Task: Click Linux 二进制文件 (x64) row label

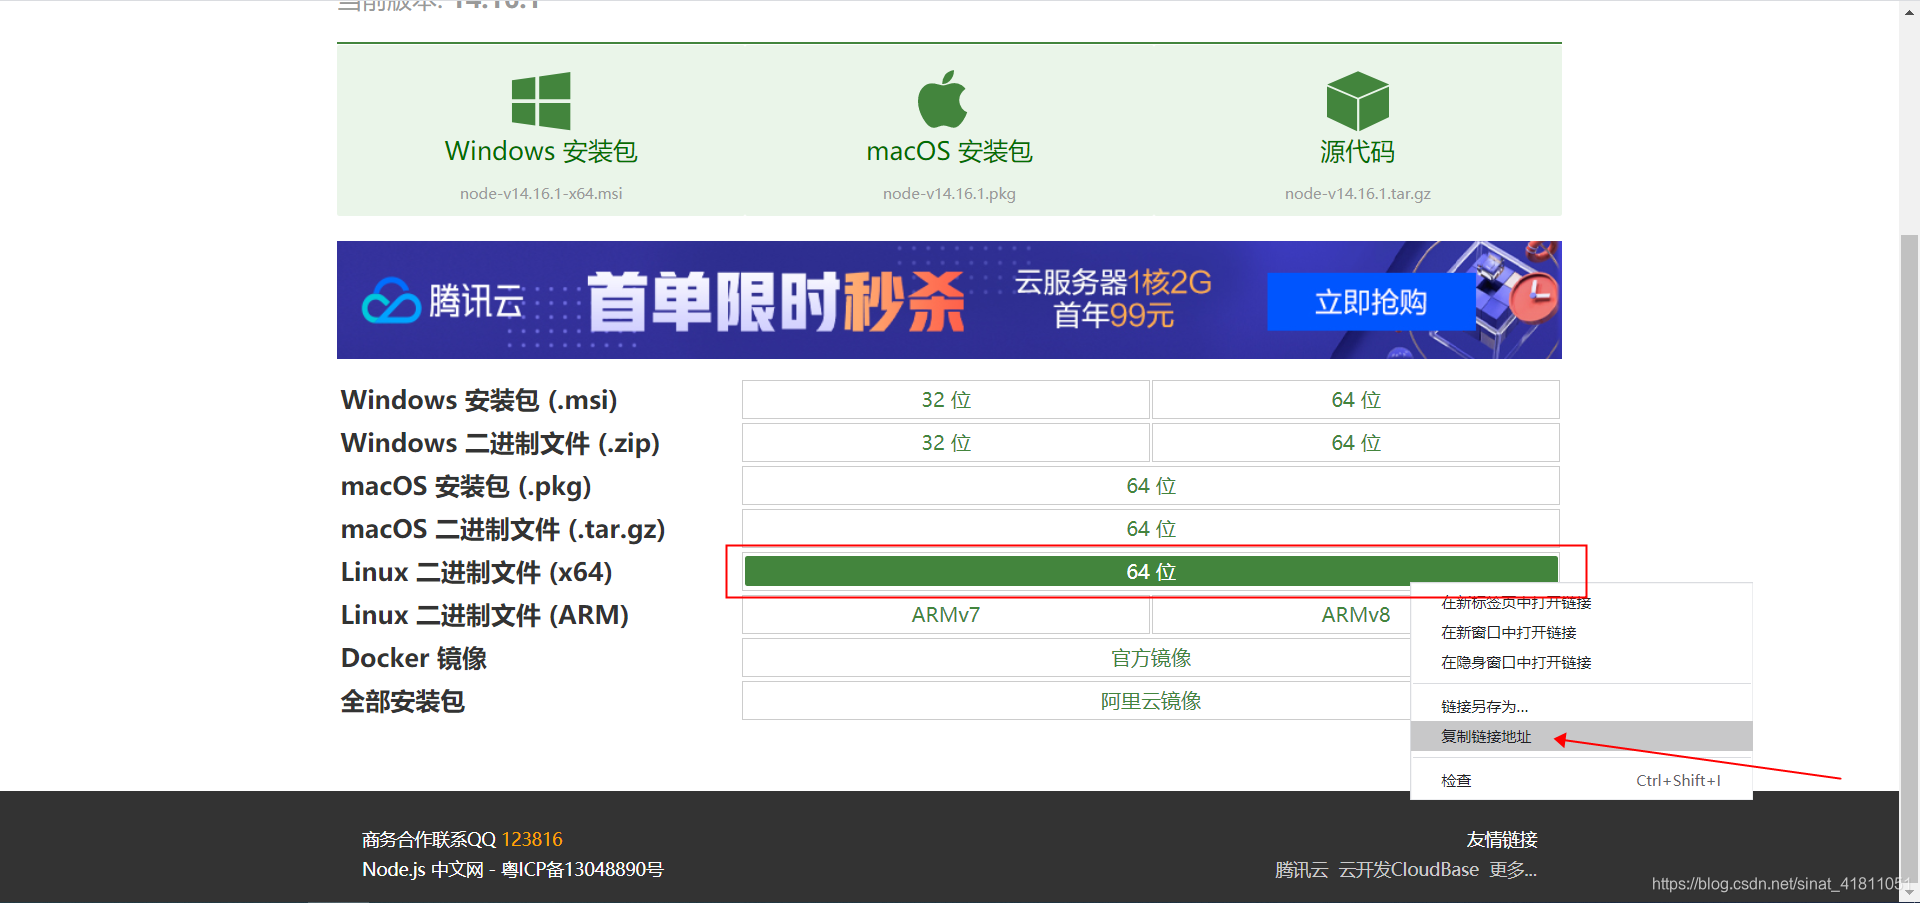Action: tap(476, 572)
